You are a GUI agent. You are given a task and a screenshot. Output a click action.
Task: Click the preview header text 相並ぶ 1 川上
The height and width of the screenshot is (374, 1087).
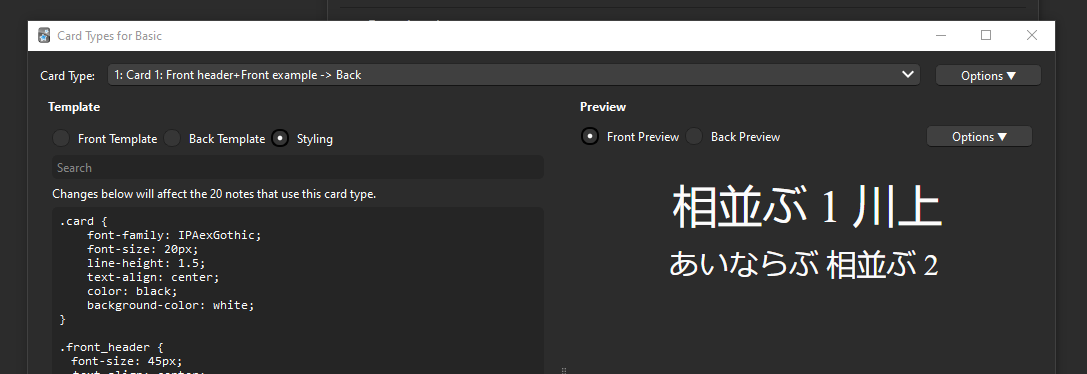[x=807, y=207]
